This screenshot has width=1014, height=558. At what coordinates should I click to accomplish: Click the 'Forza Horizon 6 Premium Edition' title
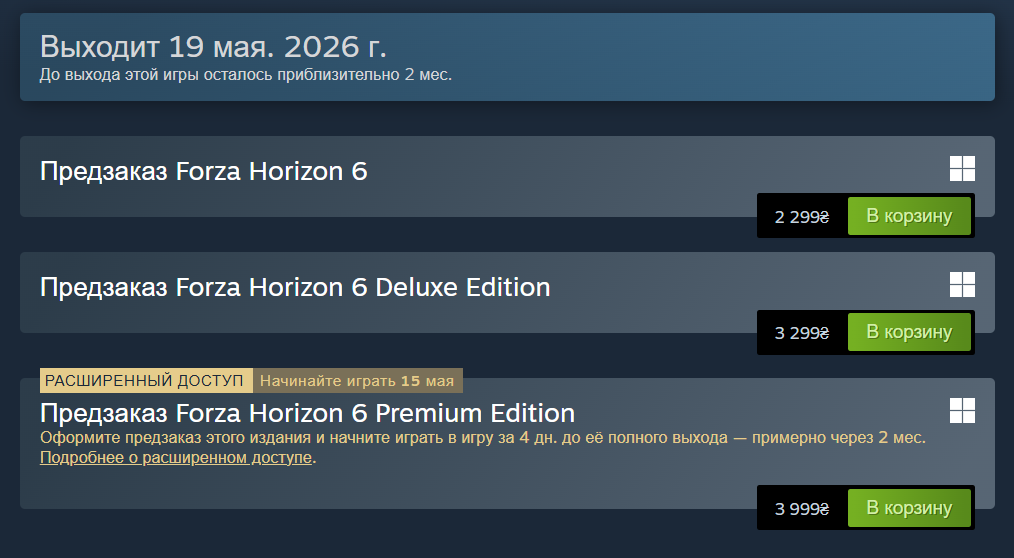pyautogui.click(x=307, y=413)
